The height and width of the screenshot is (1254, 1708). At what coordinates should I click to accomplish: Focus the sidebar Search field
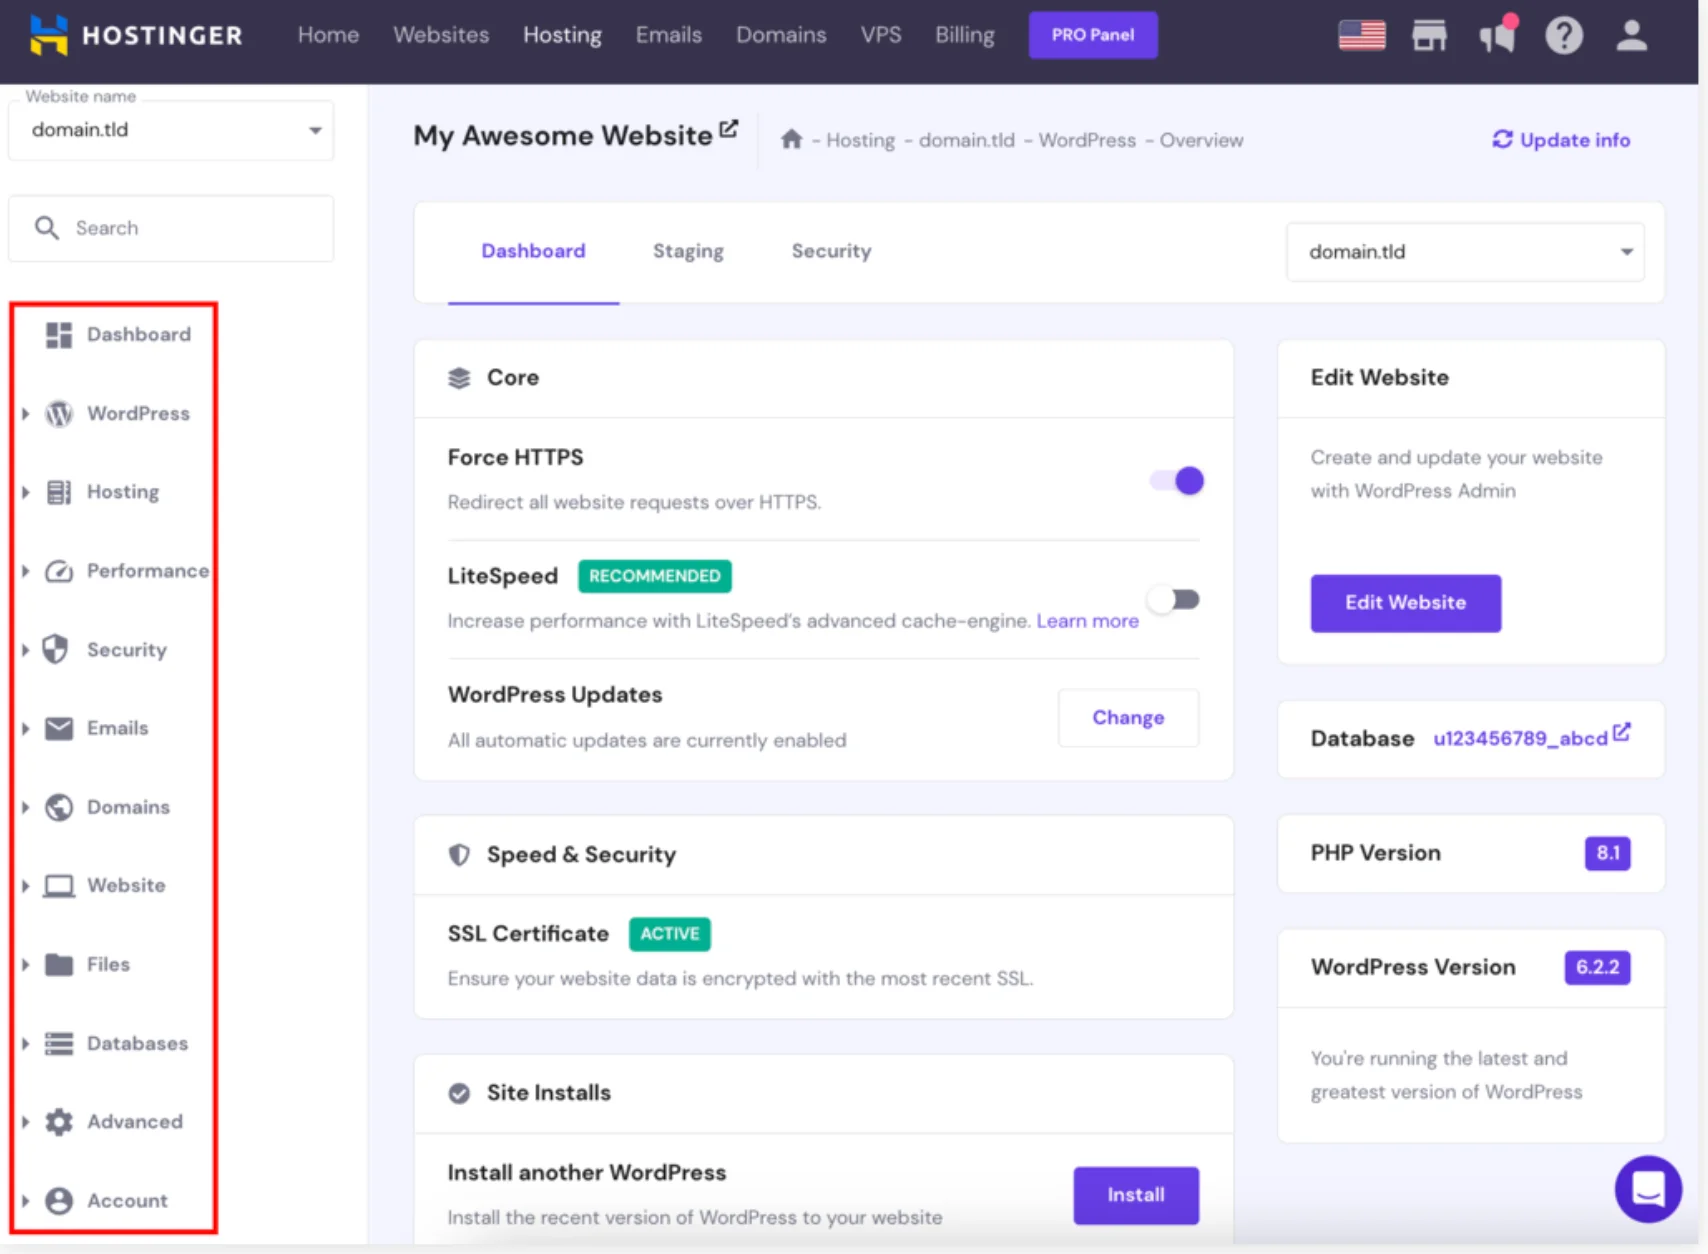(171, 228)
